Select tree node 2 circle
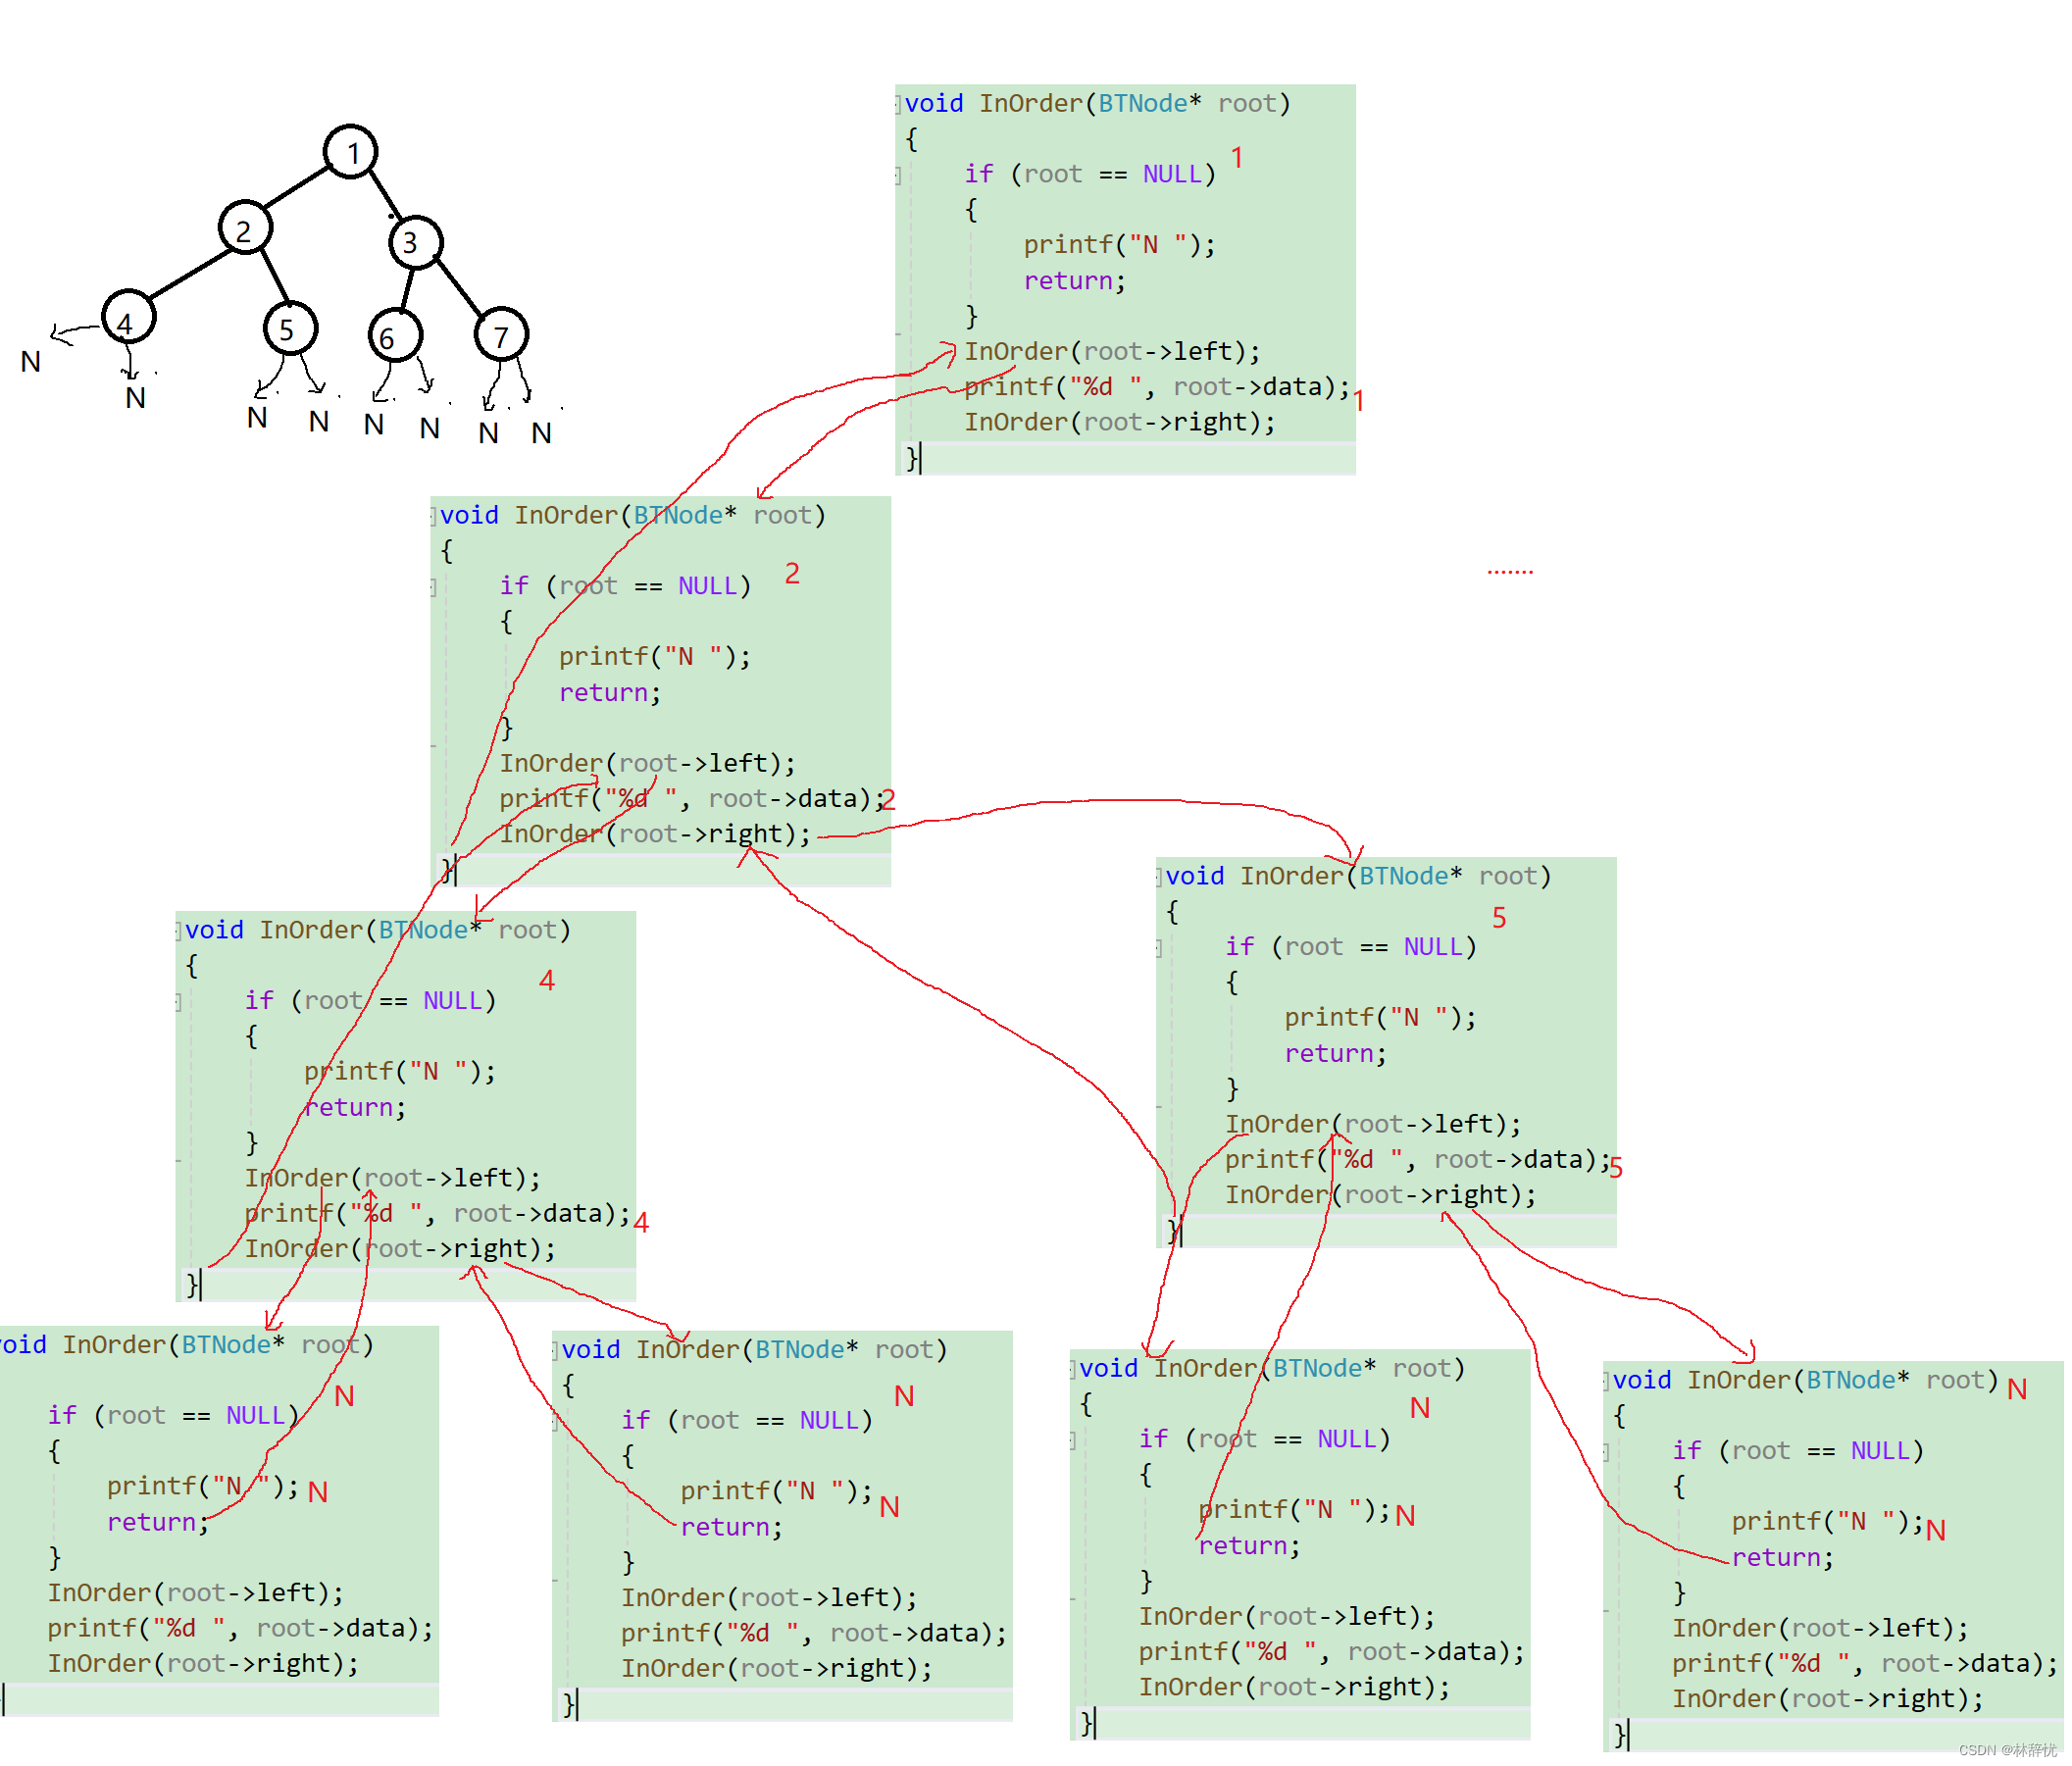The height and width of the screenshot is (1766, 2072). point(244,230)
